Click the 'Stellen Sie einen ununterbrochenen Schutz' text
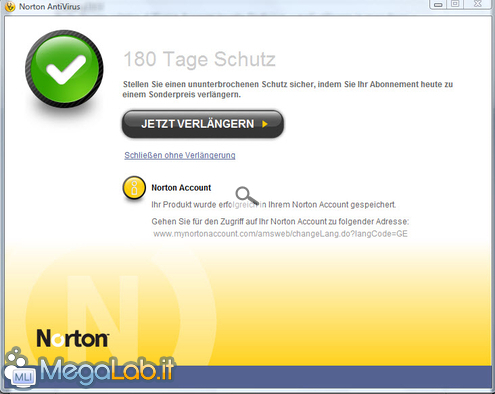 [x=288, y=89]
